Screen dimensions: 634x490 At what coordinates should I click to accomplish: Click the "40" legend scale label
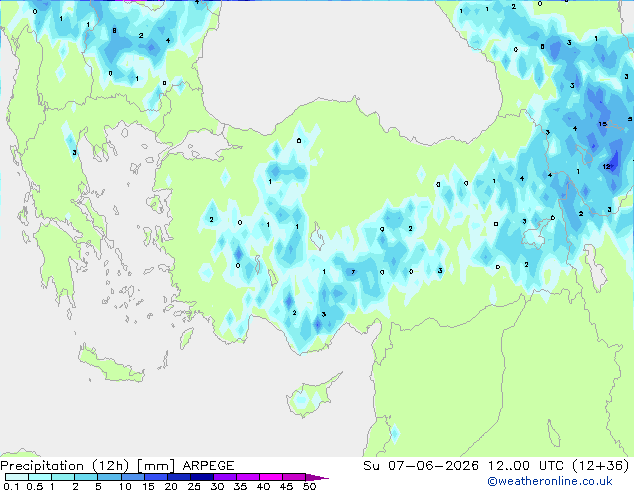pyautogui.click(x=263, y=486)
